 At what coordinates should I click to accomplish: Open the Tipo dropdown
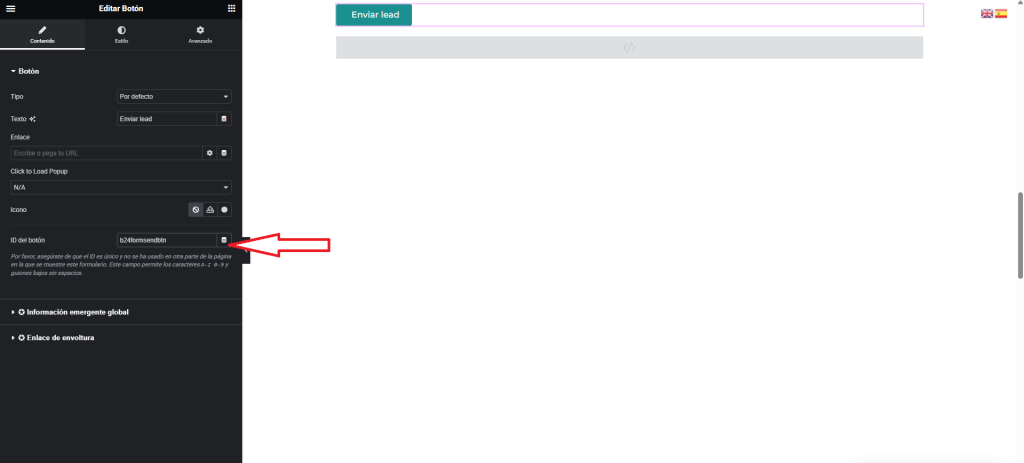point(174,97)
